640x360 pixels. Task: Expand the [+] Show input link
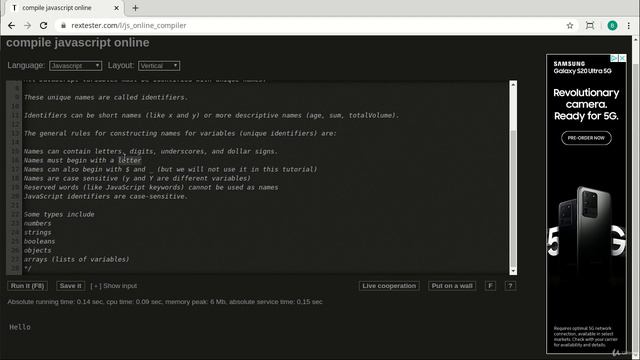pyautogui.click(x=113, y=286)
